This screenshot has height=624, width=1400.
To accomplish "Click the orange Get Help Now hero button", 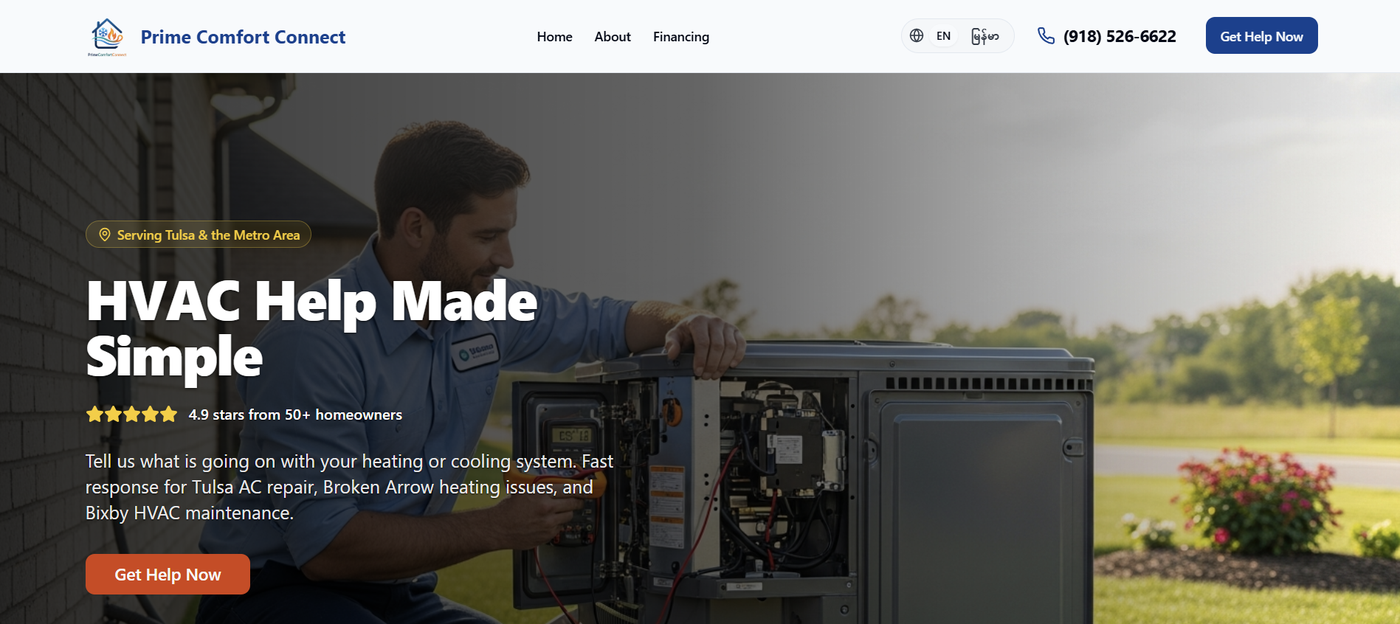I will point(168,574).
